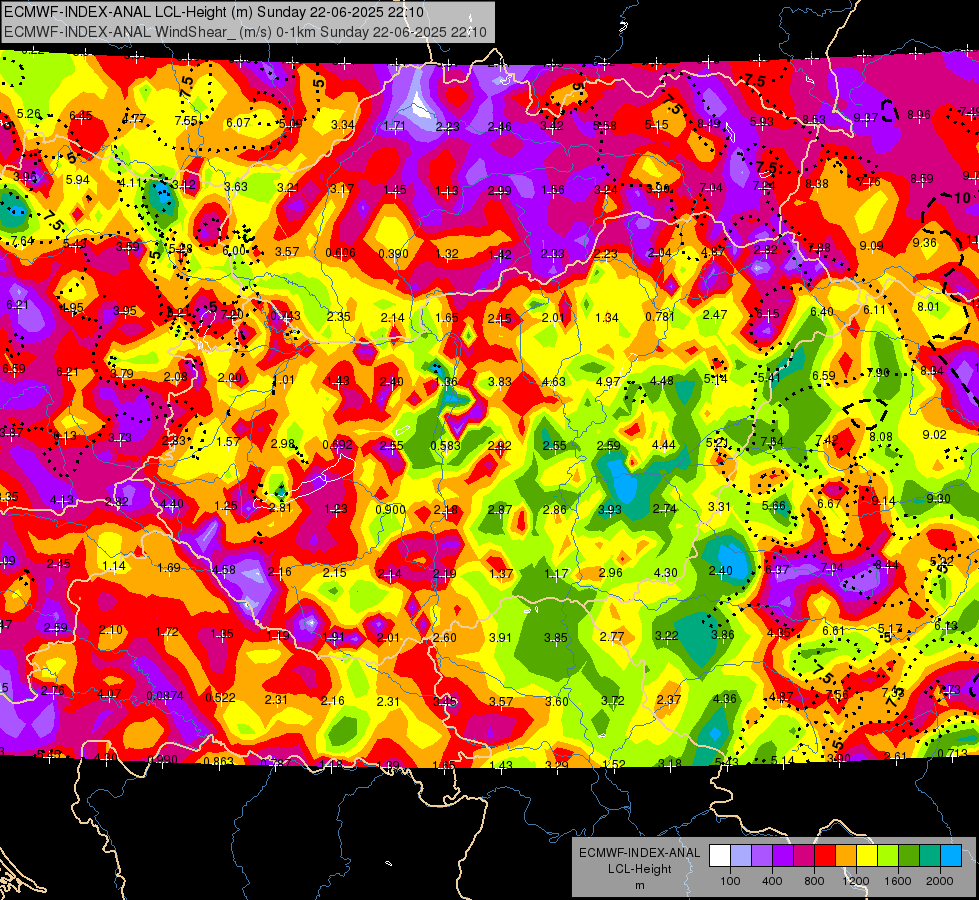
Task: Pick the map value 4.36
Action: click(724, 698)
